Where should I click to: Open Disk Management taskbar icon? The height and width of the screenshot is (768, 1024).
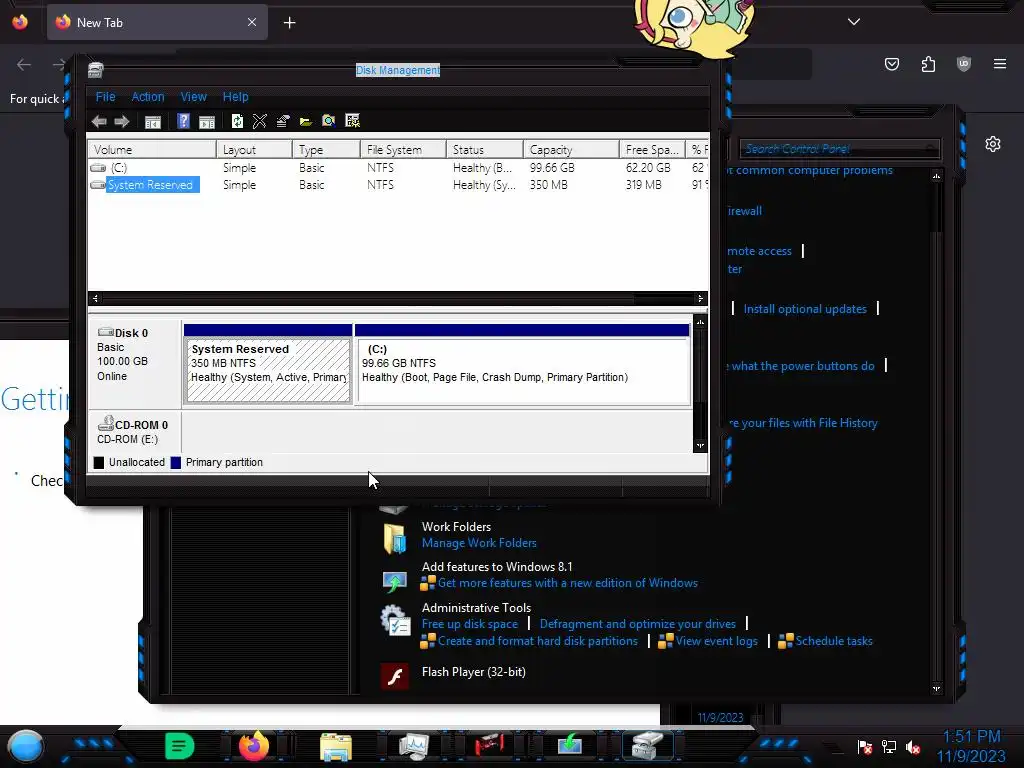pos(648,746)
